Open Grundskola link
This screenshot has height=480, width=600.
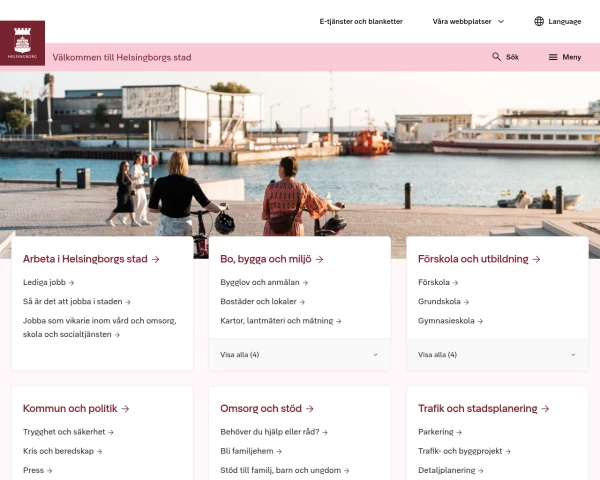click(443, 302)
